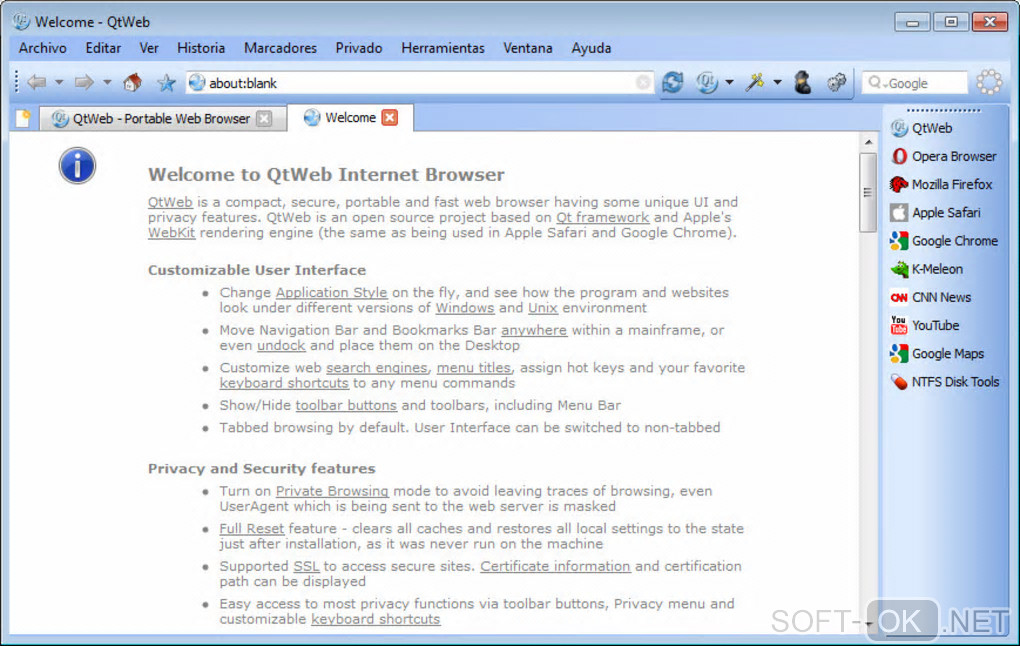Follow the Full Reset link
1020x646 pixels.
point(252,529)
